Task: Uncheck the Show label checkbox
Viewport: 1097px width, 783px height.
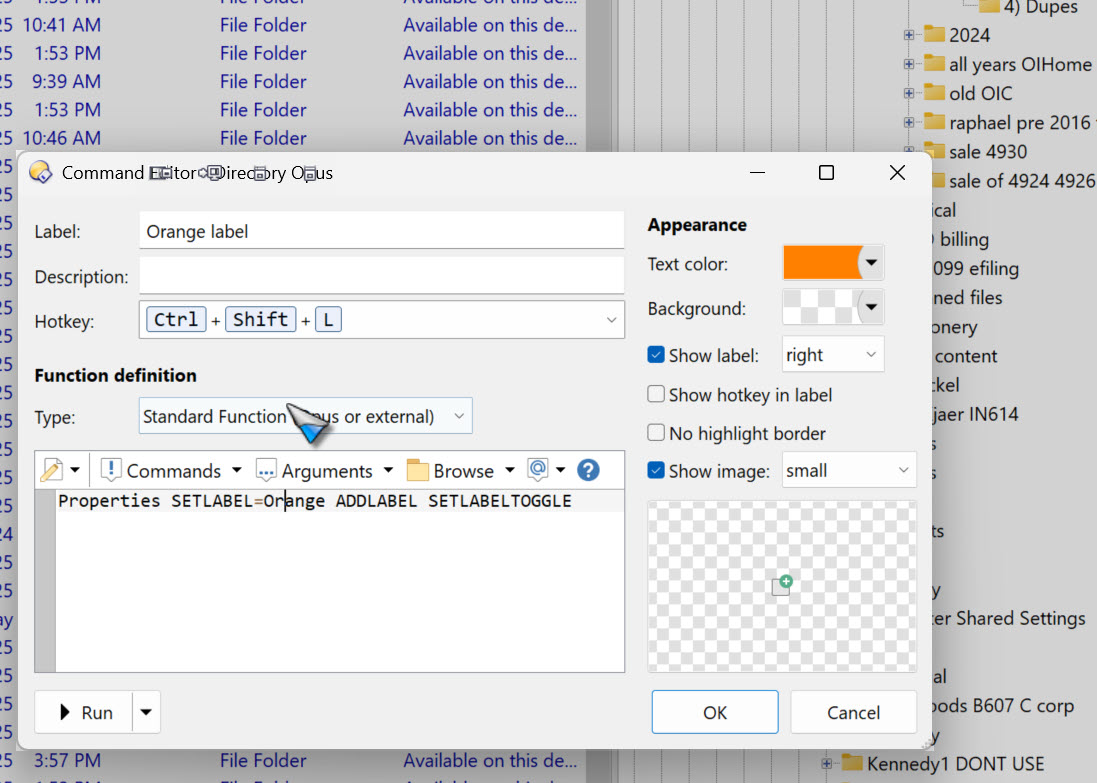Action: point(656,355)
